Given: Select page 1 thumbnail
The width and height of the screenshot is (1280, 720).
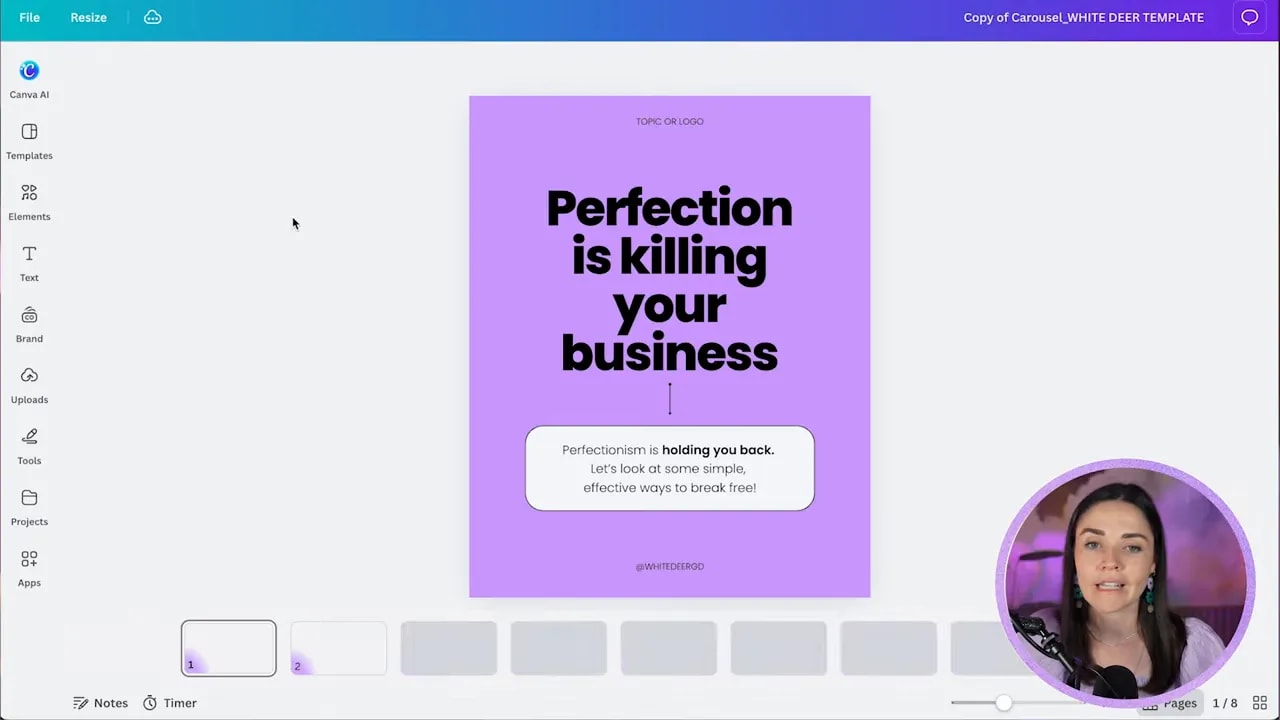Looking at the screenshot, I should pos(229,648).
